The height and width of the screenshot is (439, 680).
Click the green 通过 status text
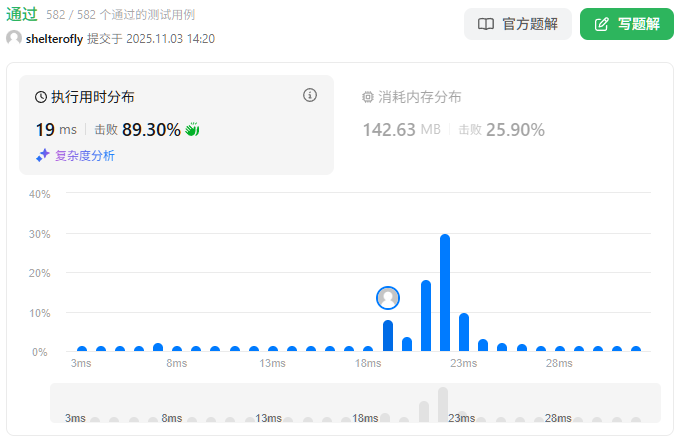click(x=22, y=15)
